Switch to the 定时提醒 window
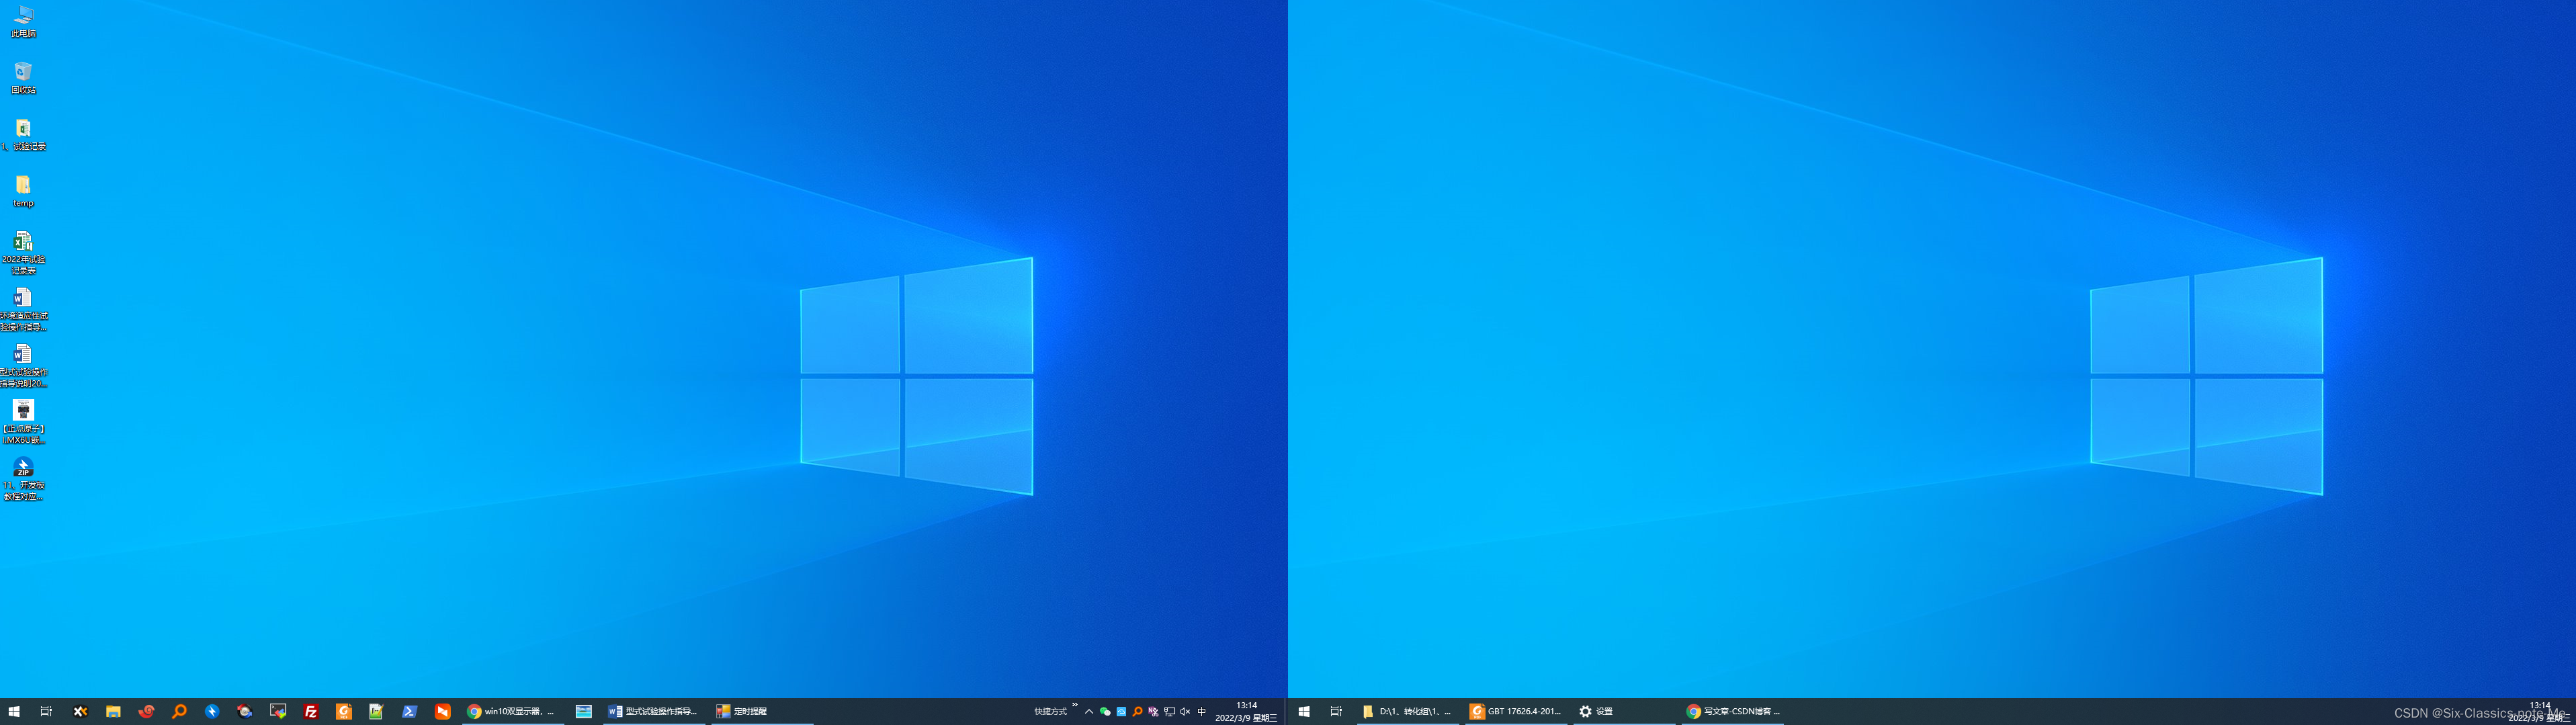The height and width of the screenshot is (725, 2576). [x=761, y=711]
